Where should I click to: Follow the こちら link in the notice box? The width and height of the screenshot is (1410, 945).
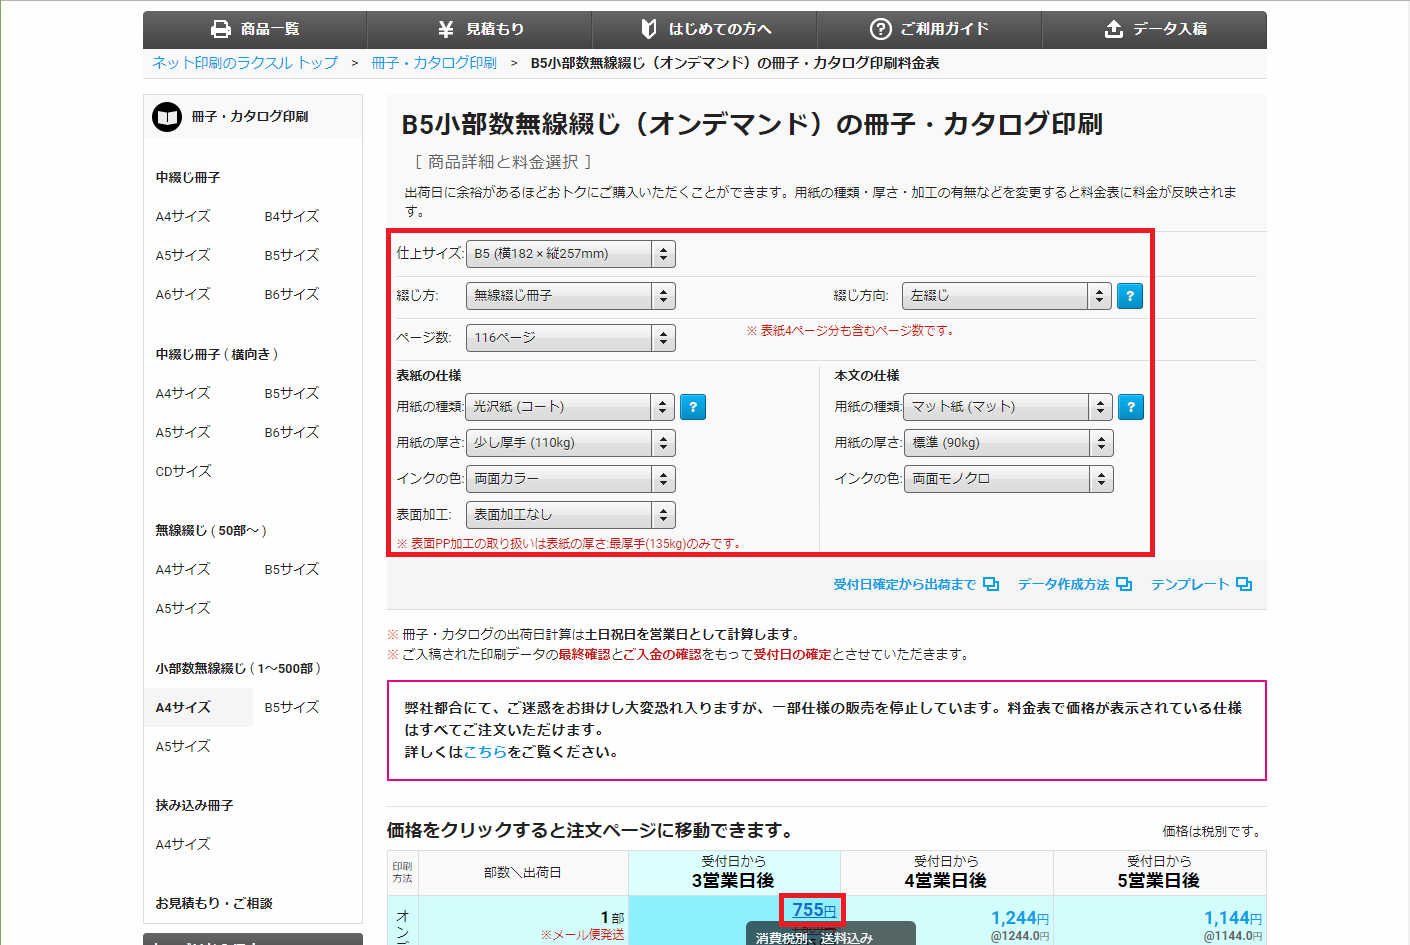point(485,752)
